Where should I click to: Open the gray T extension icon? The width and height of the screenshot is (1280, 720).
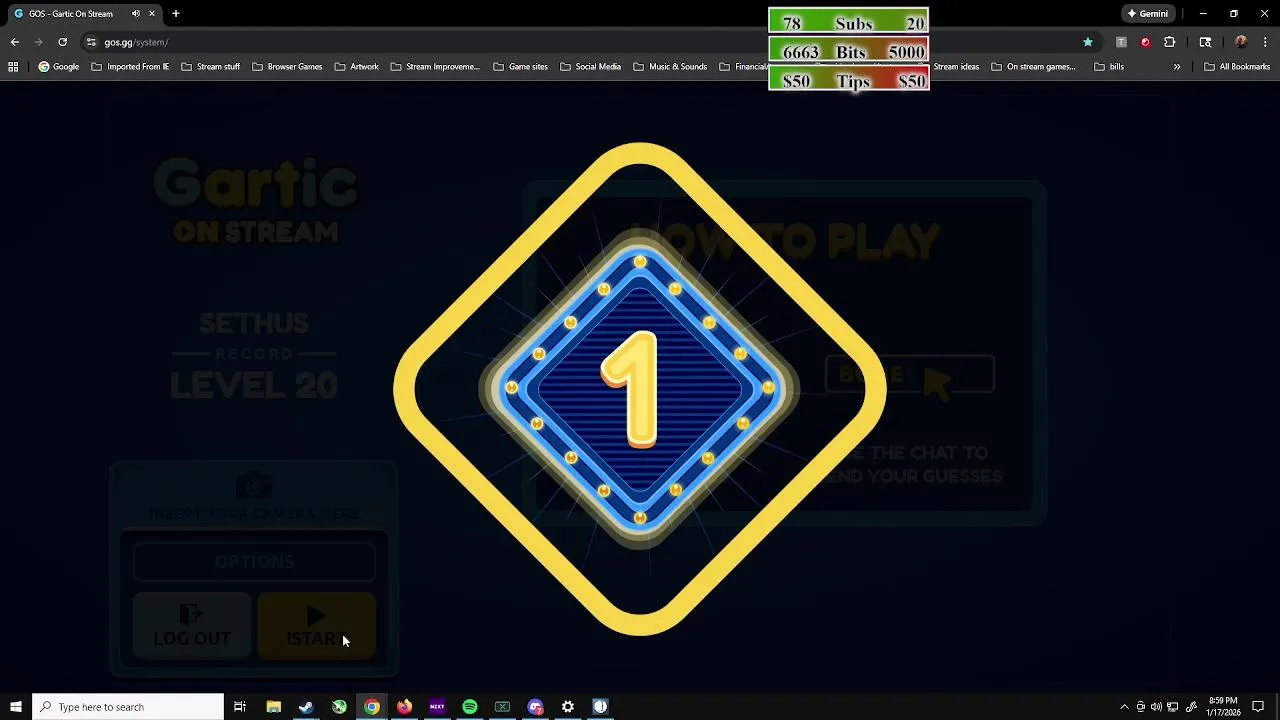[x=1121, y=42]
